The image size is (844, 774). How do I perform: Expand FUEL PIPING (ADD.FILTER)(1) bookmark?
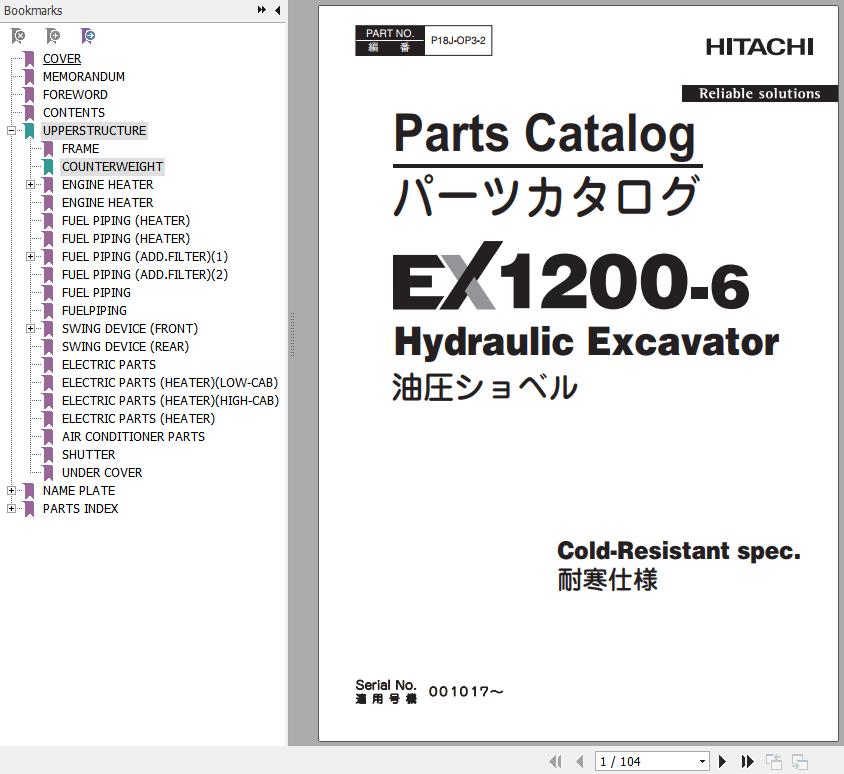[31, 257]
